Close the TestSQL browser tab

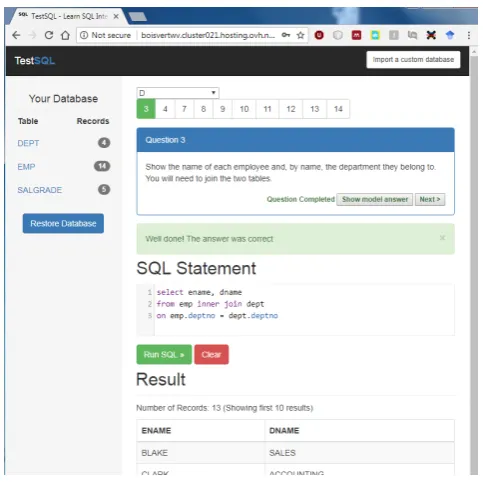tap(116, 16)
